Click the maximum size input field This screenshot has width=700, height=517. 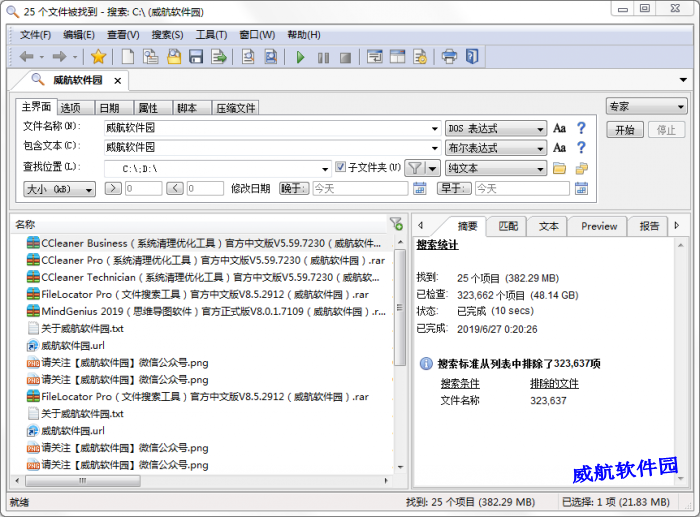[x=205, y=188]
